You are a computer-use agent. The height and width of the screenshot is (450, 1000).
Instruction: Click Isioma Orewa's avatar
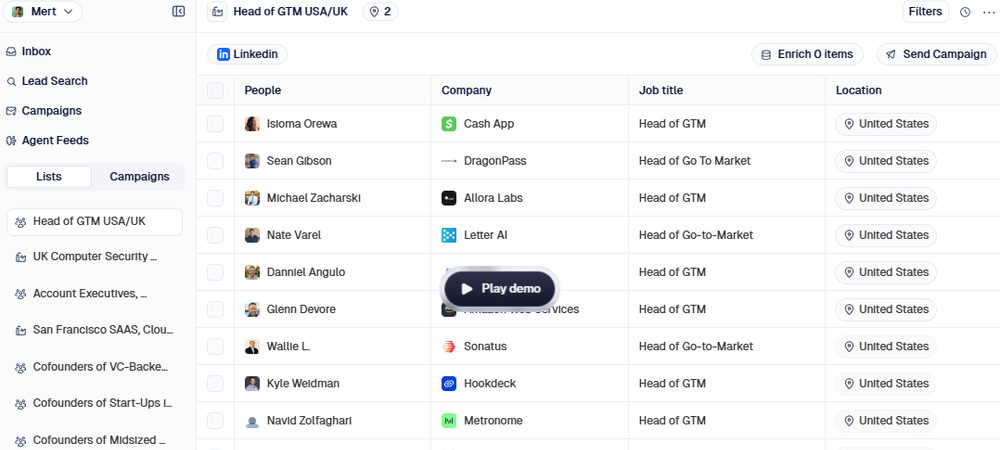point(253,124)
